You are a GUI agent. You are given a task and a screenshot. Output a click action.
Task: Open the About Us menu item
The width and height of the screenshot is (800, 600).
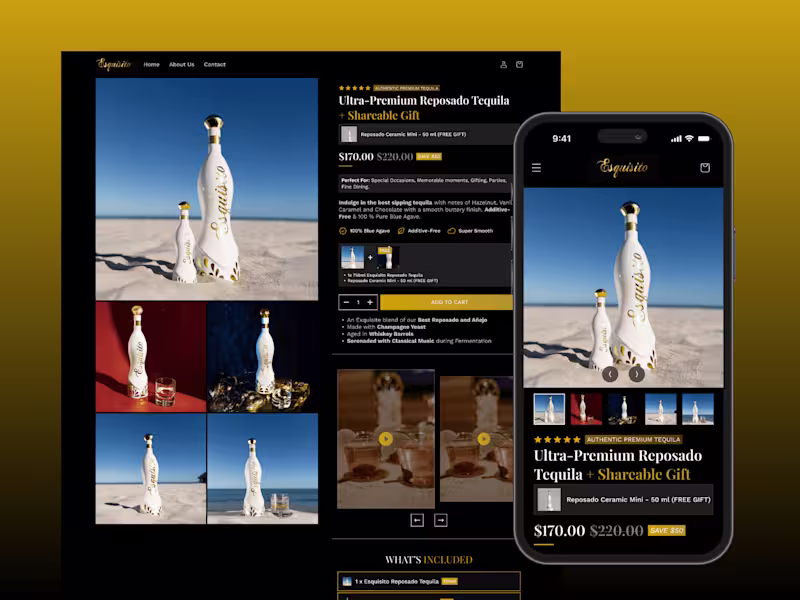click(x=182, y=65)
